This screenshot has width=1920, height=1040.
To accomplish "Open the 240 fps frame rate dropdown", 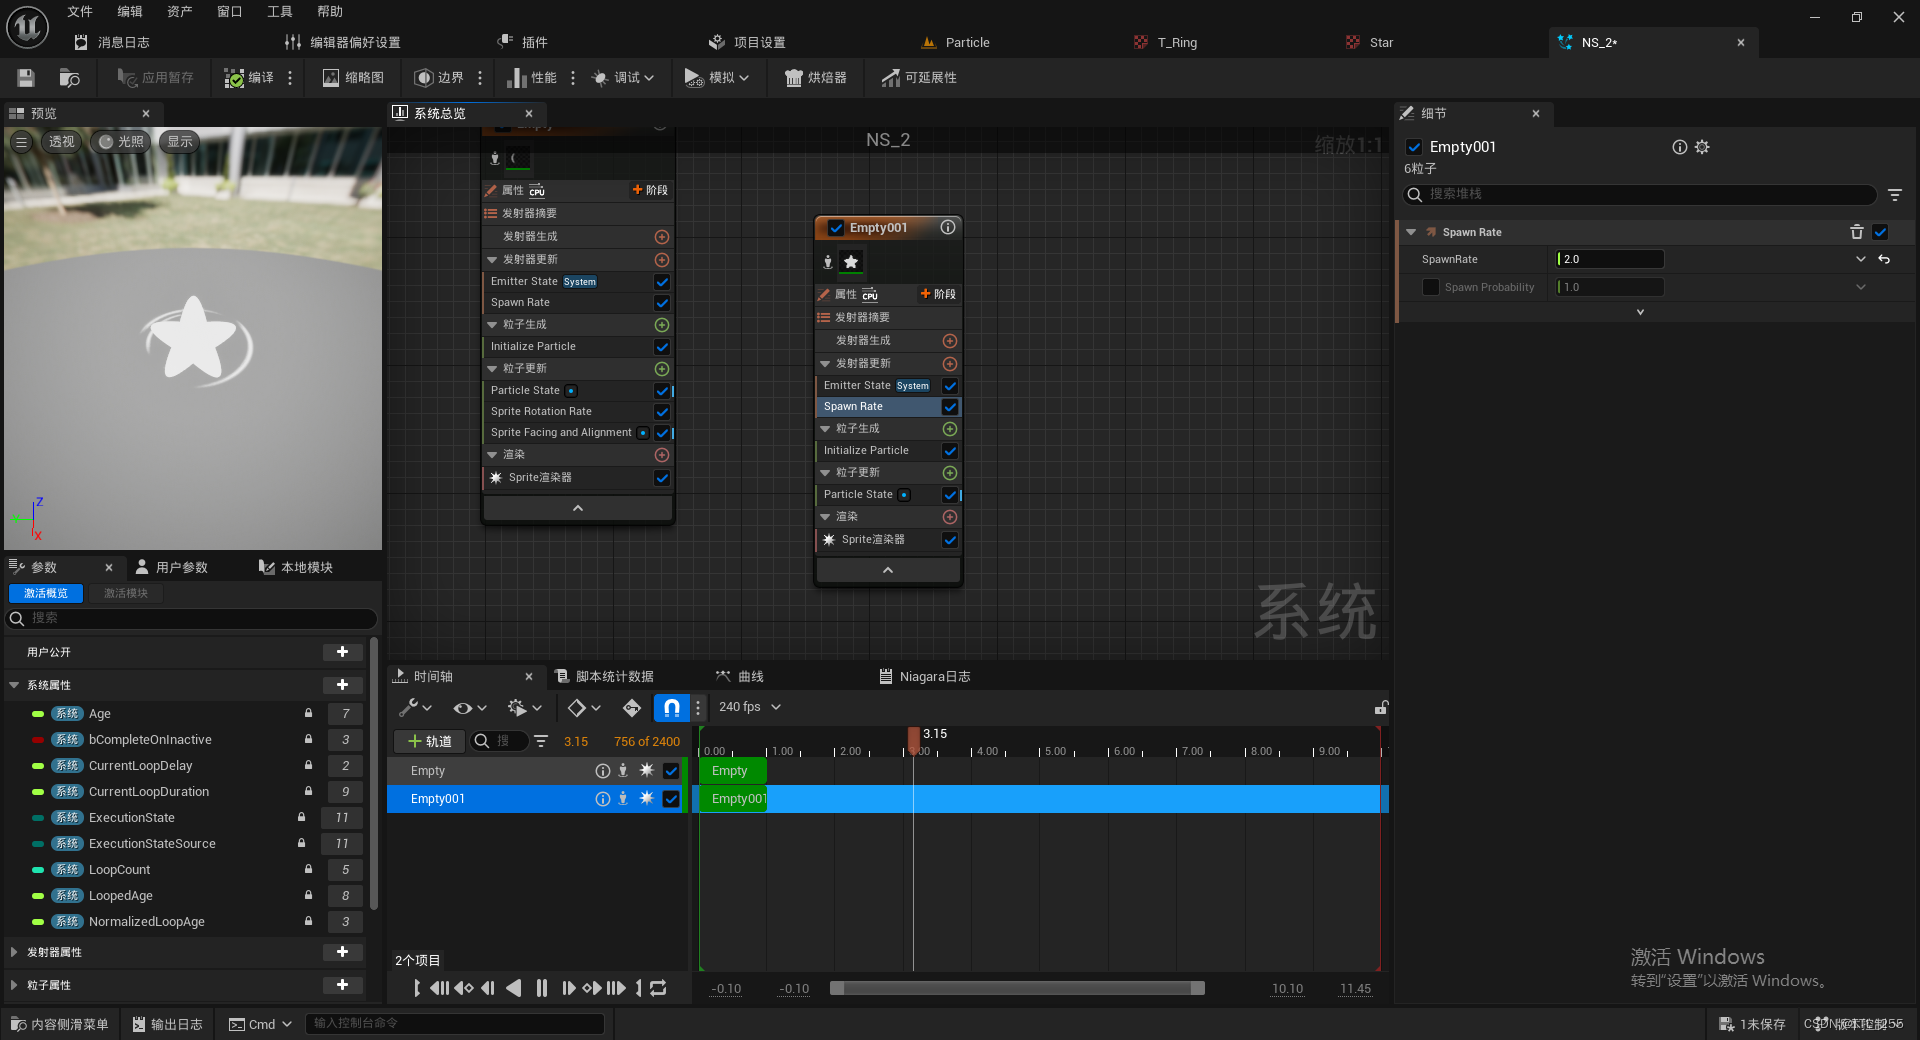I will pyautogui.click(x=750, y=707).
